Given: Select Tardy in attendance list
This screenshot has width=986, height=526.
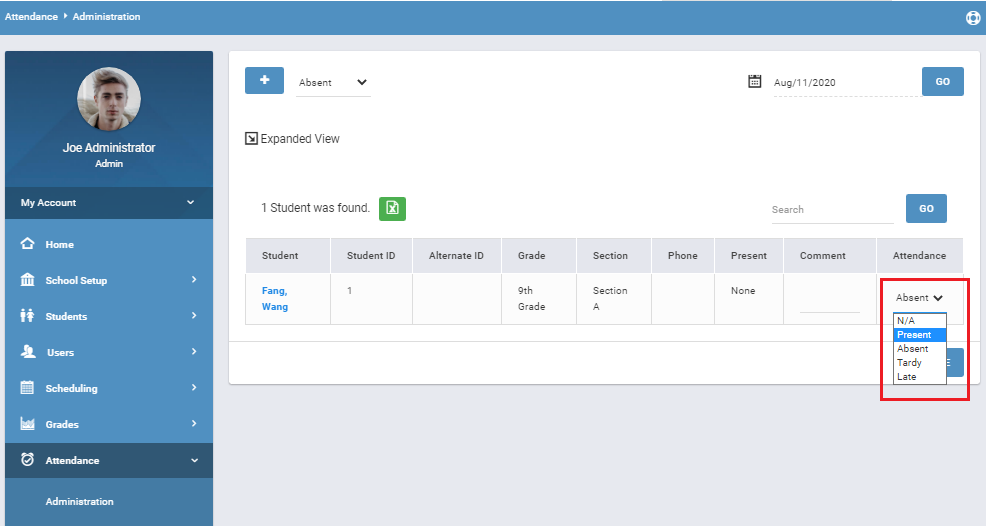Looking at the screenshot, I should click(x=919, y=362).
